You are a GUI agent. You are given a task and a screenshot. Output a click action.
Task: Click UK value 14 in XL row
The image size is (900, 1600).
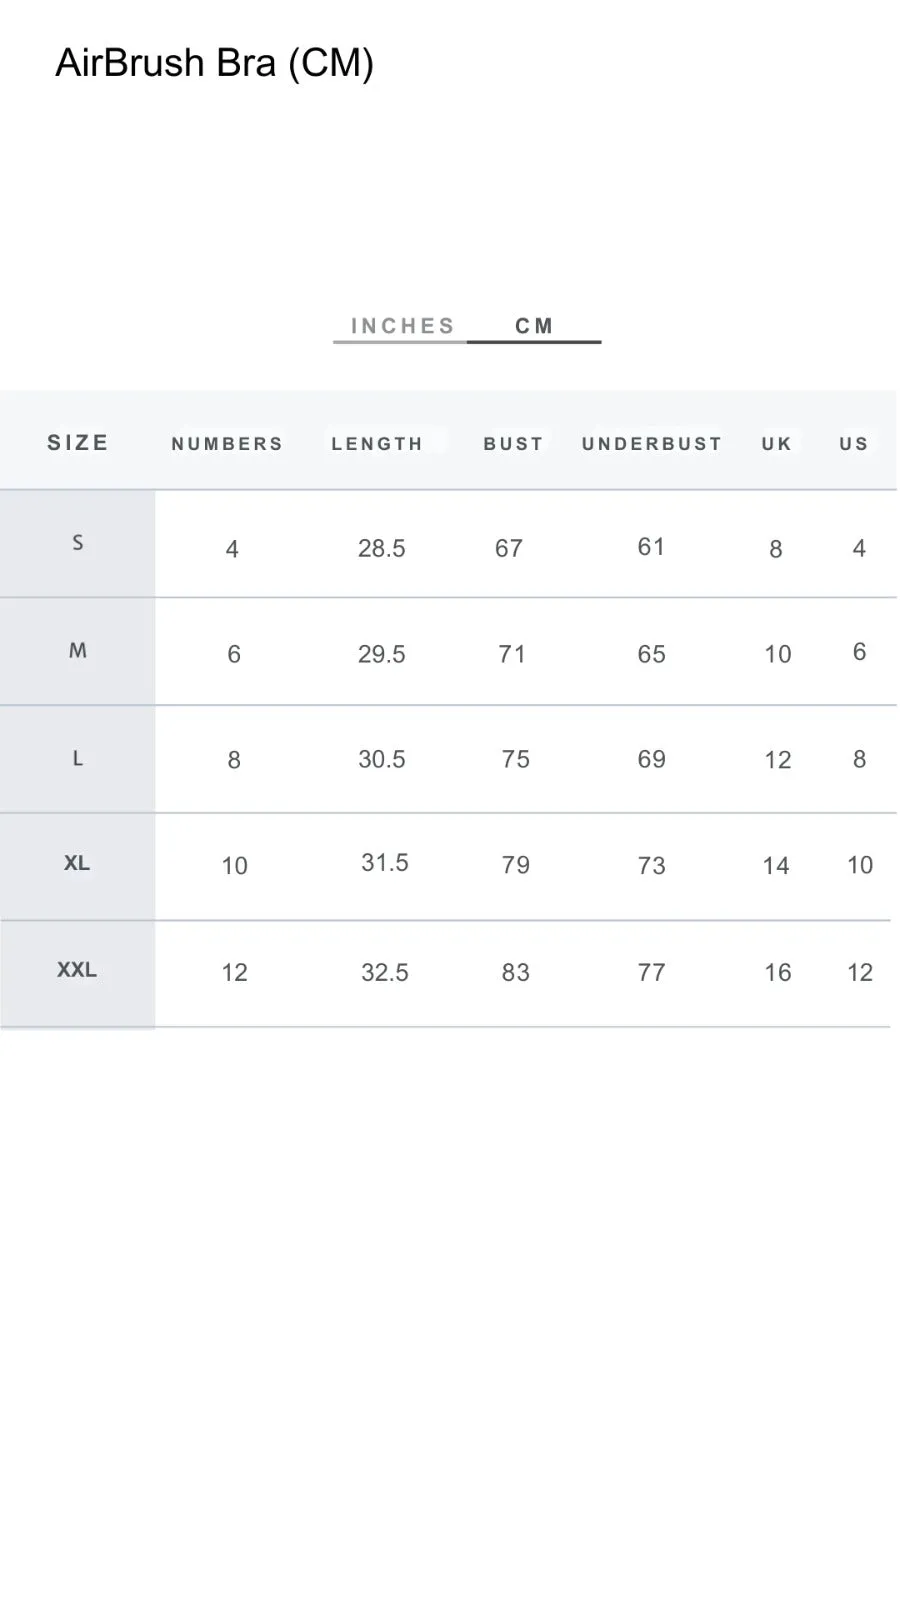coord(776,865)
